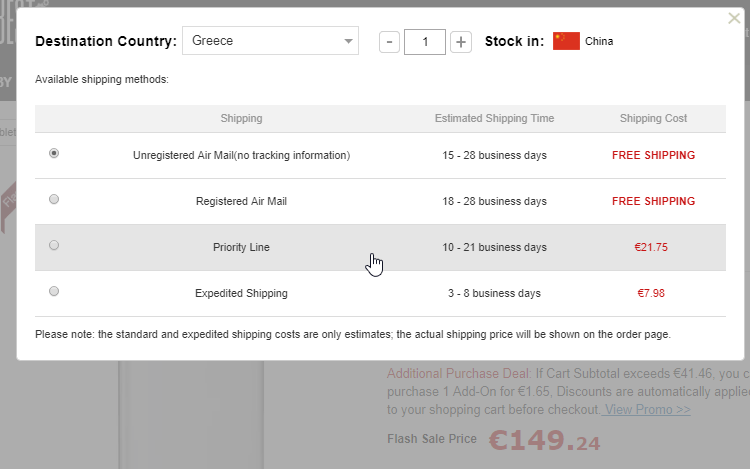This screenshot has height=469, width=750.
Task: Click the Expedited Shipping label
Action: point(241,293)
